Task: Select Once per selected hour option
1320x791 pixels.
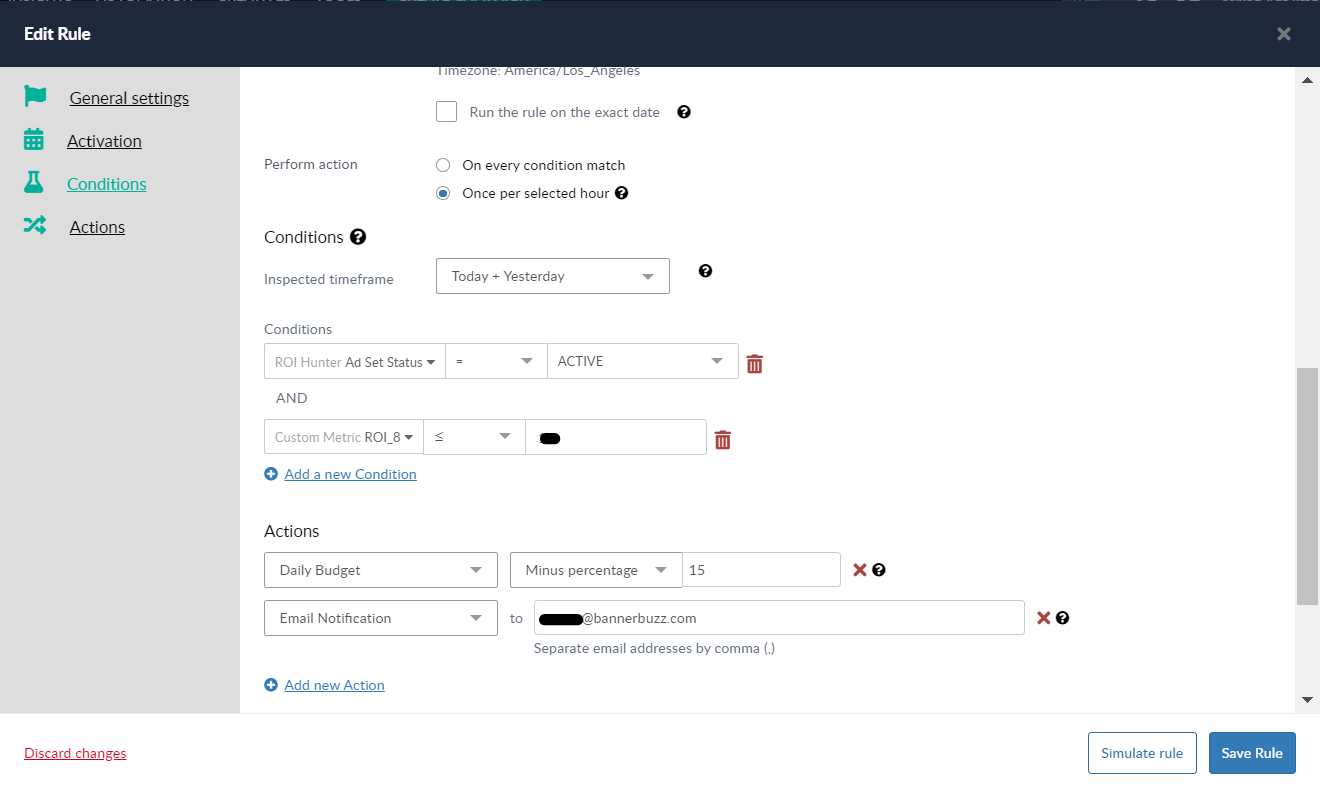Action: point(443,193)
